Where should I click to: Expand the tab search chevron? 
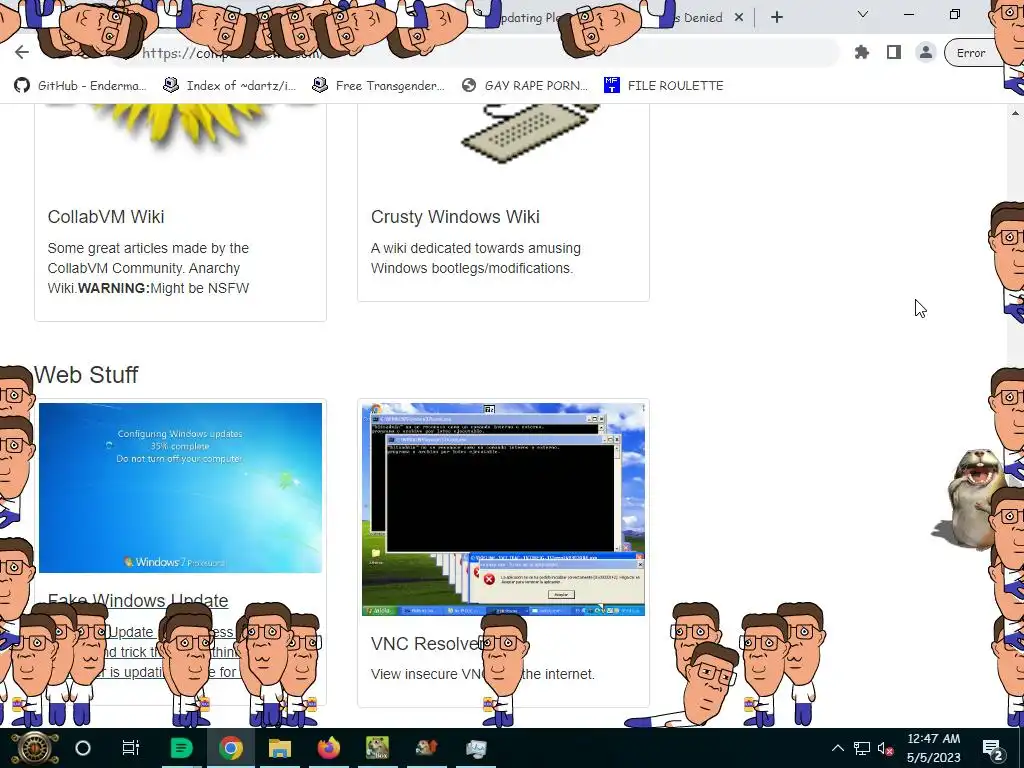coord(863,14)
